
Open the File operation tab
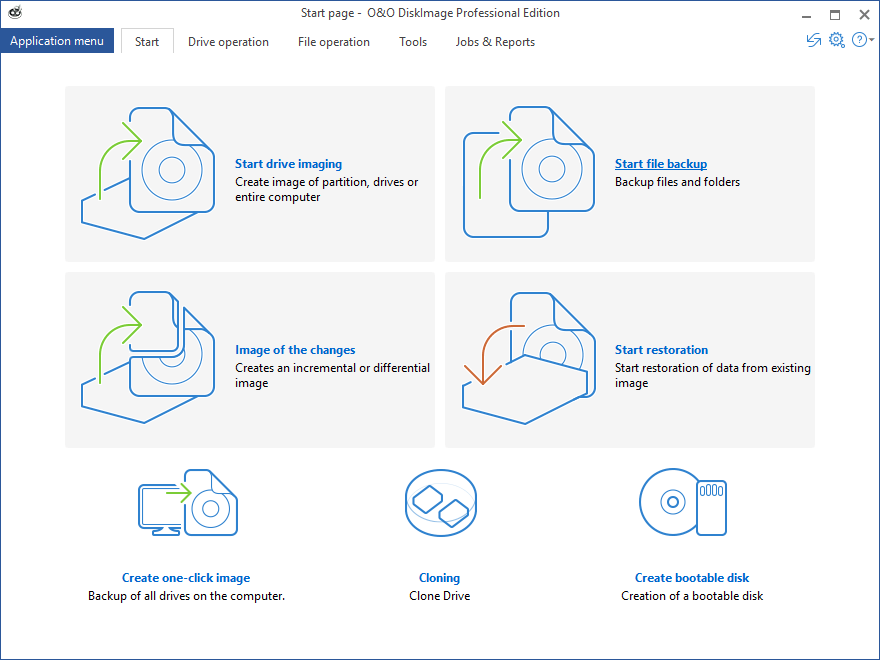tap(333, 42)
